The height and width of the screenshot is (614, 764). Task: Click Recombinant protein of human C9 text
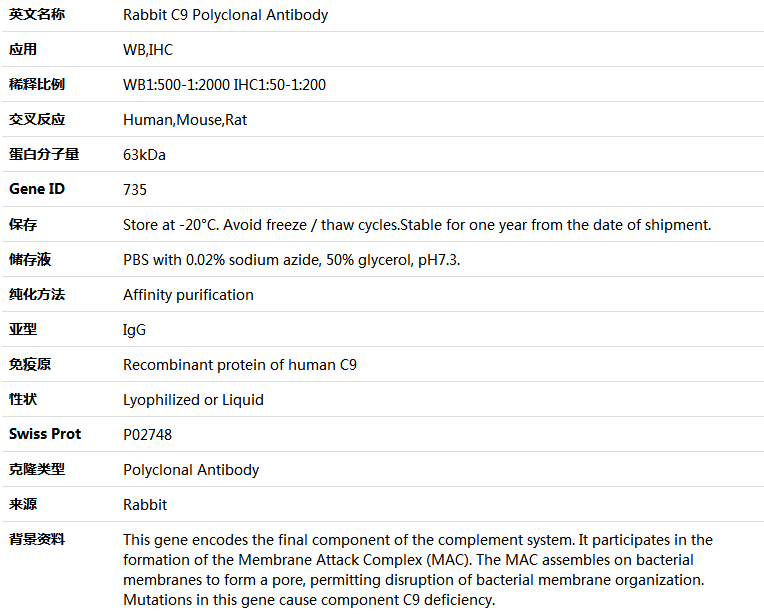coord(240,365)
